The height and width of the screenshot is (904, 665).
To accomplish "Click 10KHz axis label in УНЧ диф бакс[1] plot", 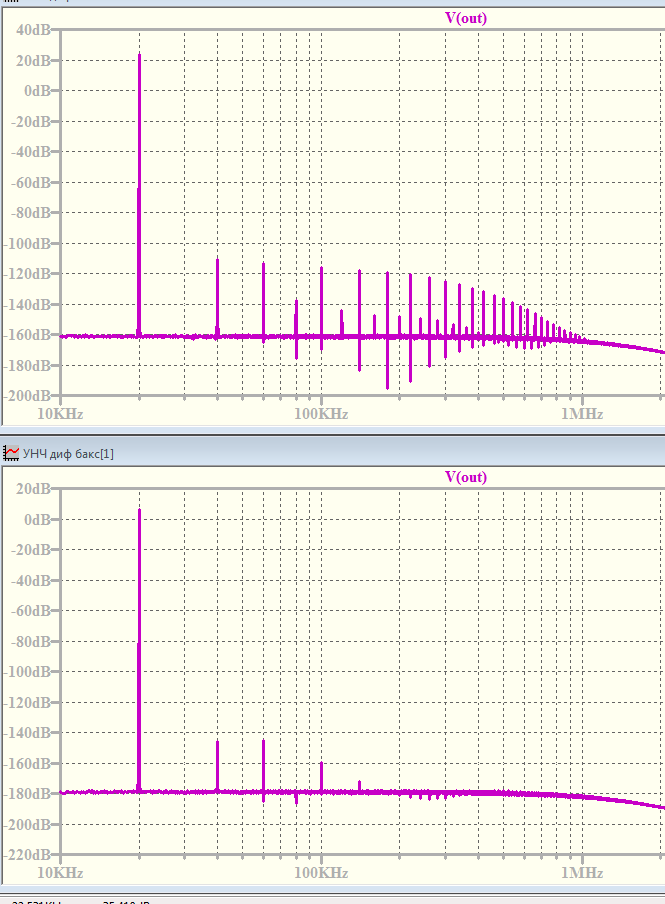I will click(x=60, y=873).
